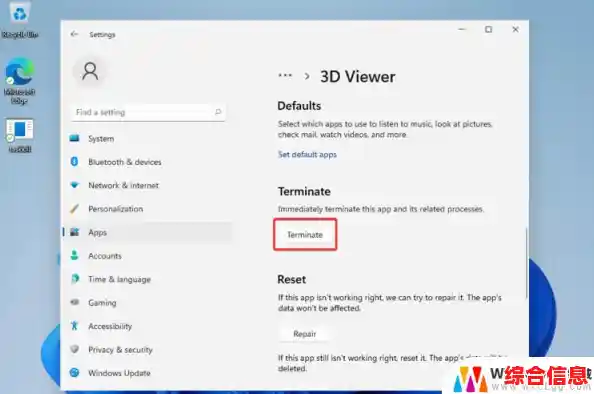Screen dimensions: 594x394
Task: Maximize the Settings window
Action: point(489,29)
